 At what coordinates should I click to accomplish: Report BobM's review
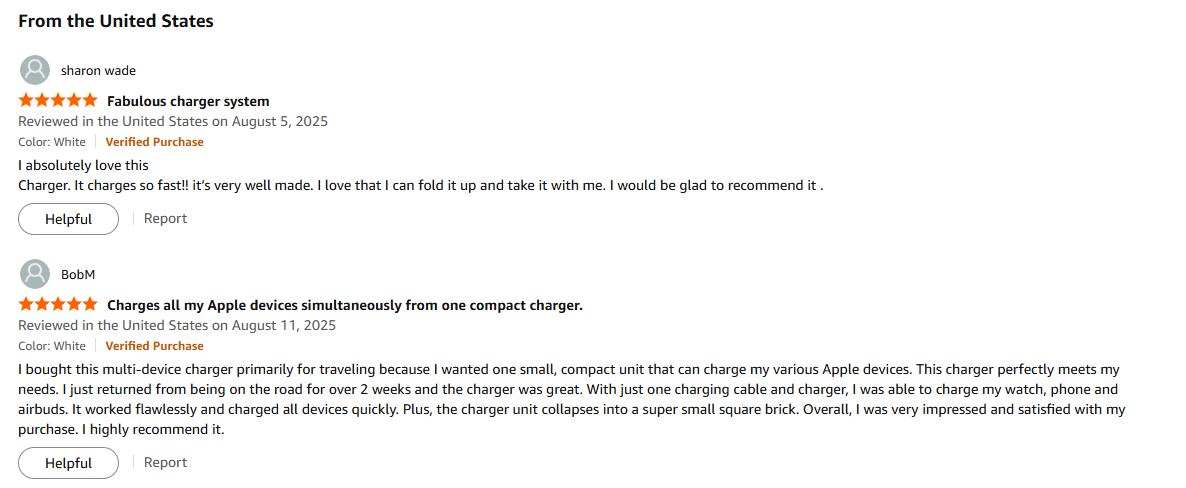(165, 462)
